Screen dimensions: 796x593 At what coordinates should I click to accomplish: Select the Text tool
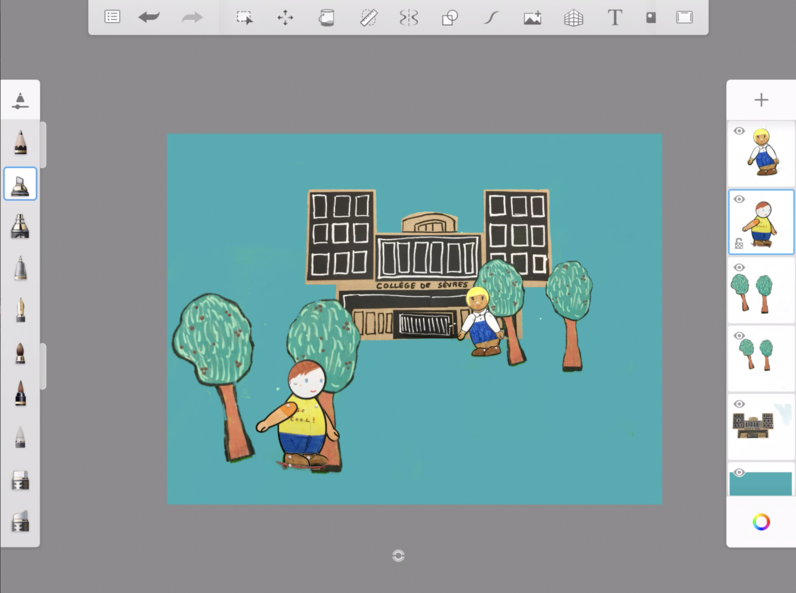click(x=615, y=18)
